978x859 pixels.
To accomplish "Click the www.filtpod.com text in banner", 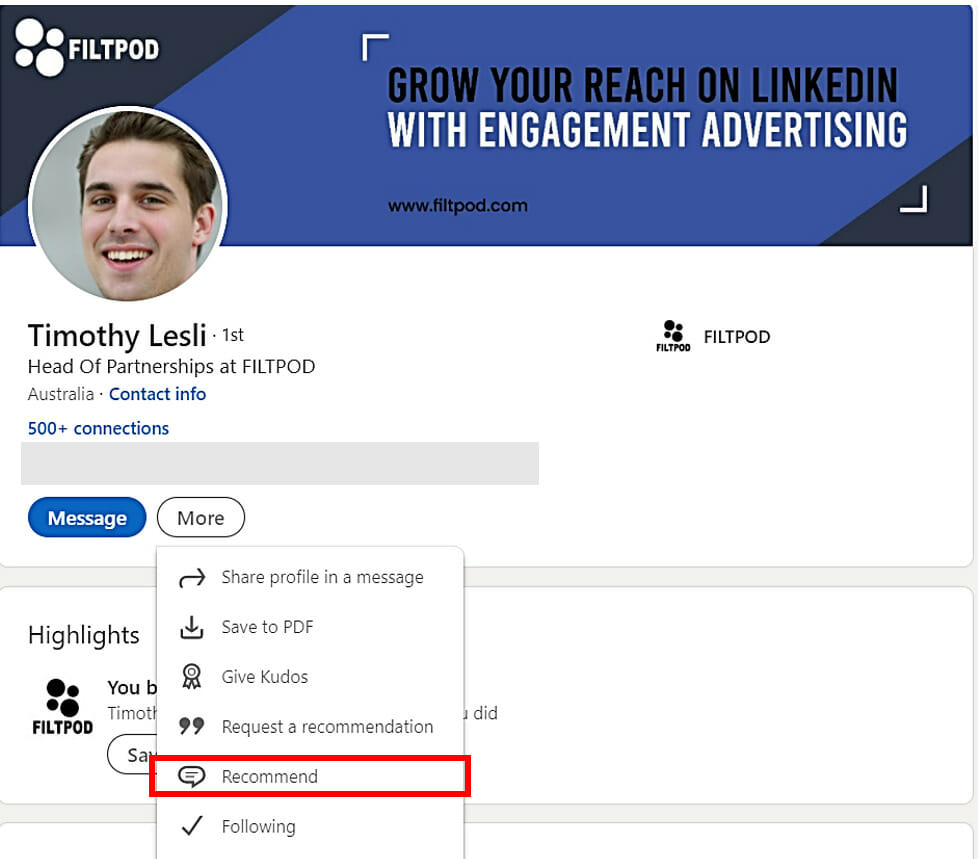I will 458,205.
